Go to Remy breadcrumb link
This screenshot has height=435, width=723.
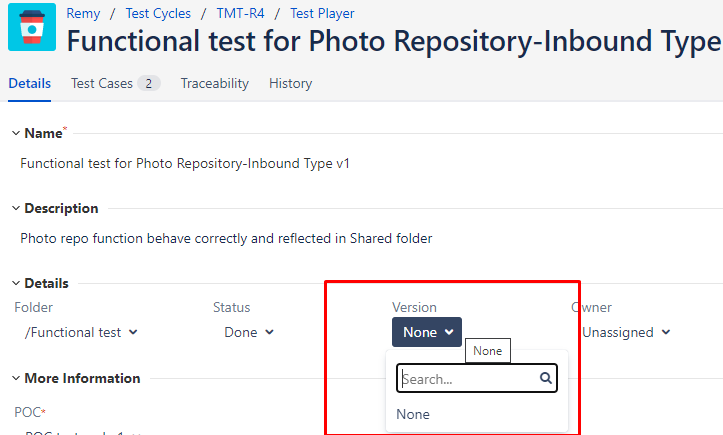[83, 13]
